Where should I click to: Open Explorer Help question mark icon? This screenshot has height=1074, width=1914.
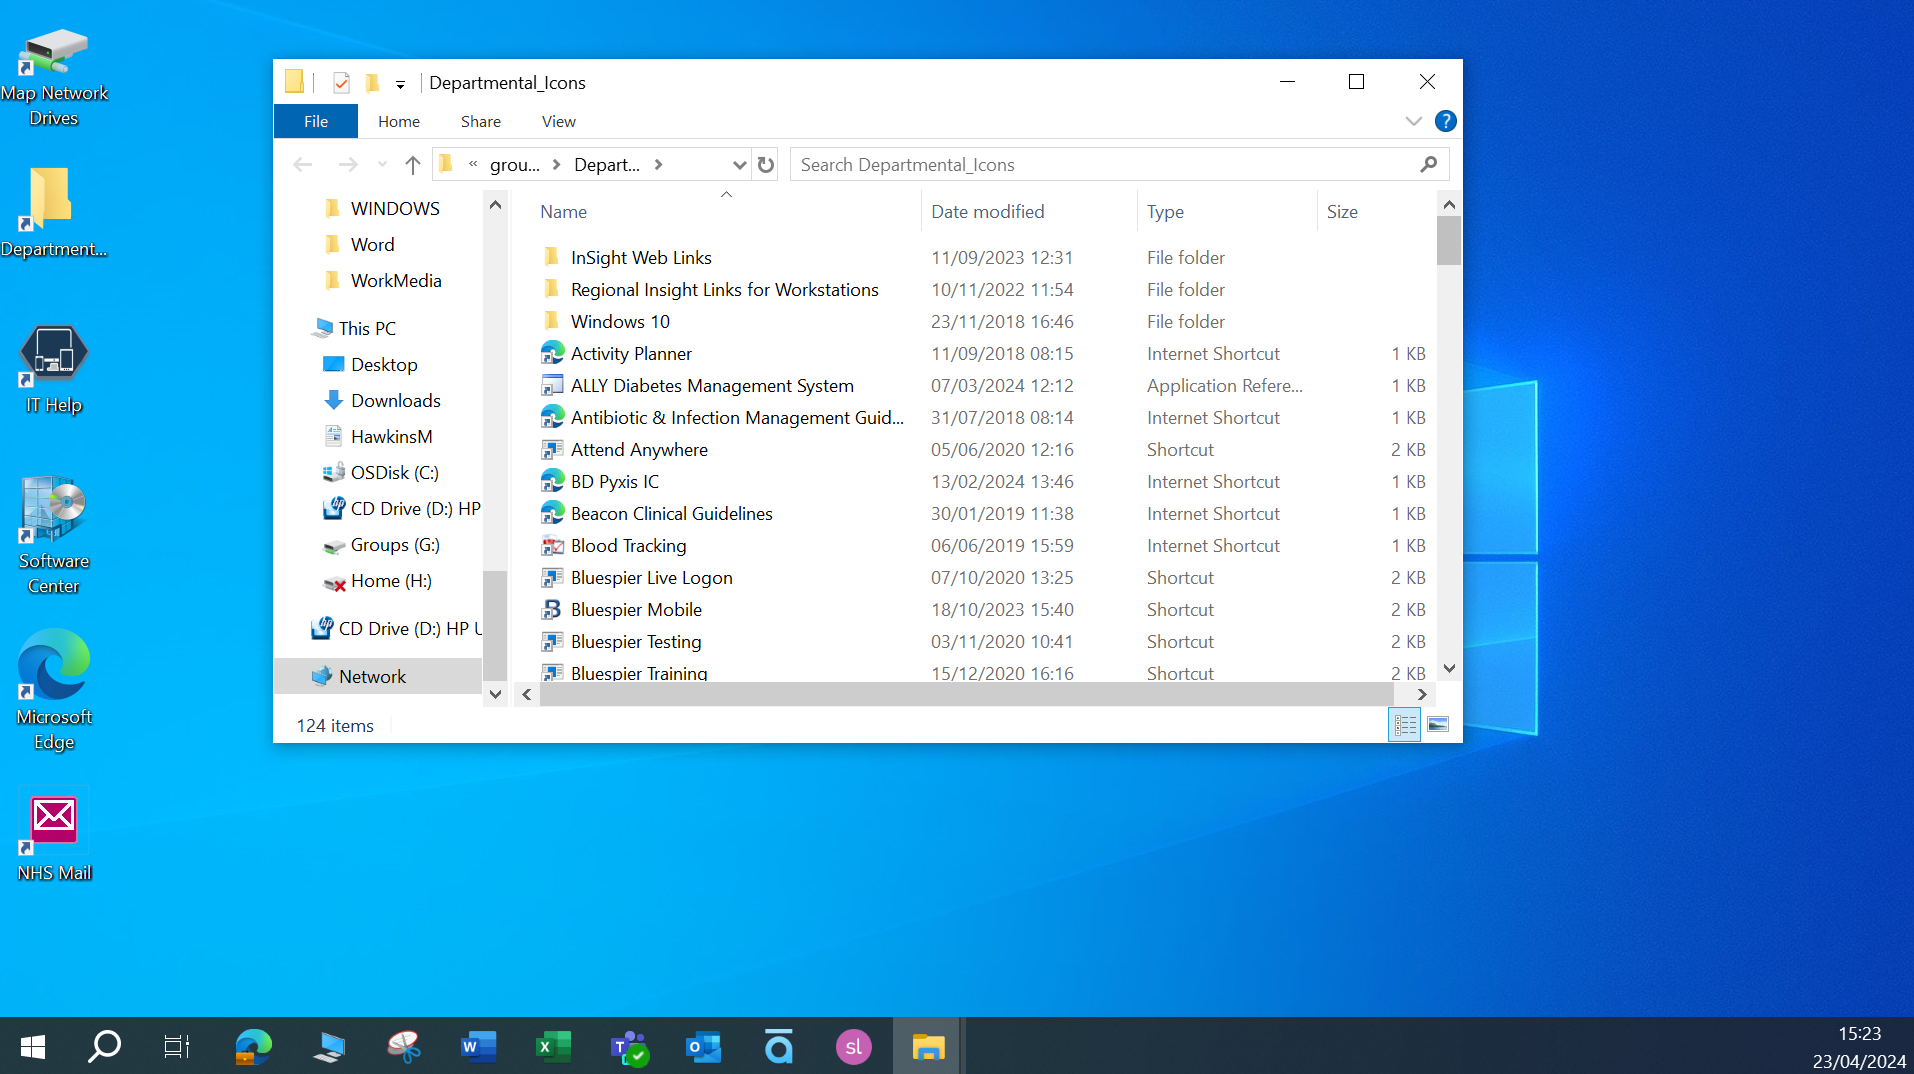point(1445,121)
